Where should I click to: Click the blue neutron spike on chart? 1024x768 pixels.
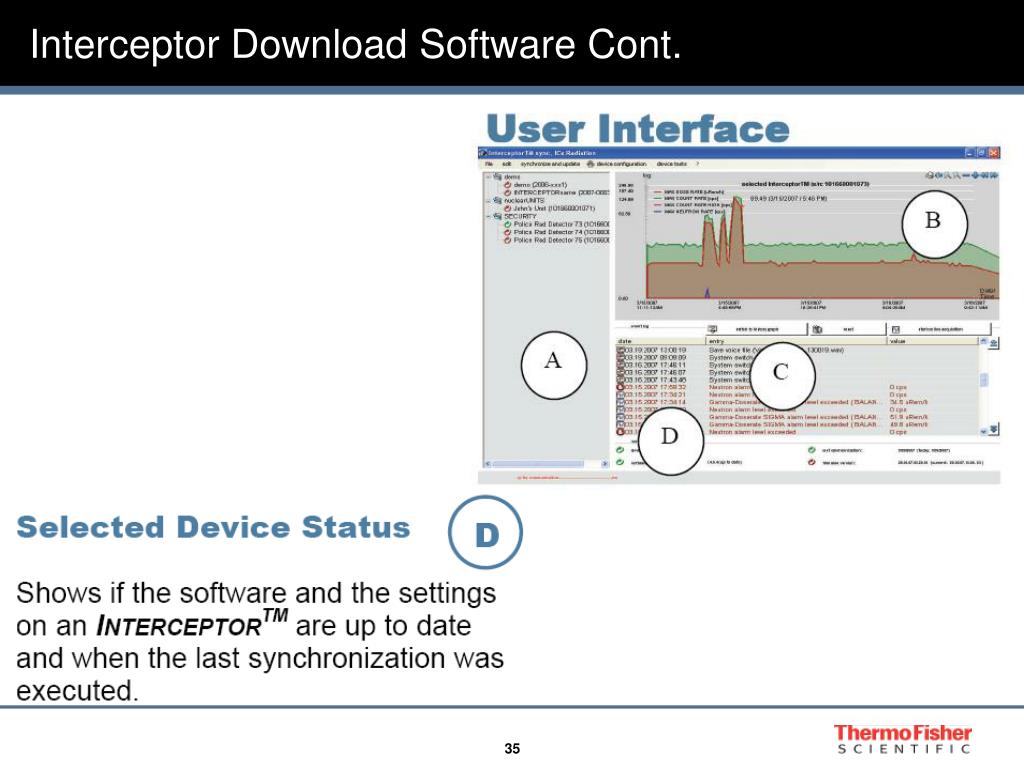[x=707, y=293]
